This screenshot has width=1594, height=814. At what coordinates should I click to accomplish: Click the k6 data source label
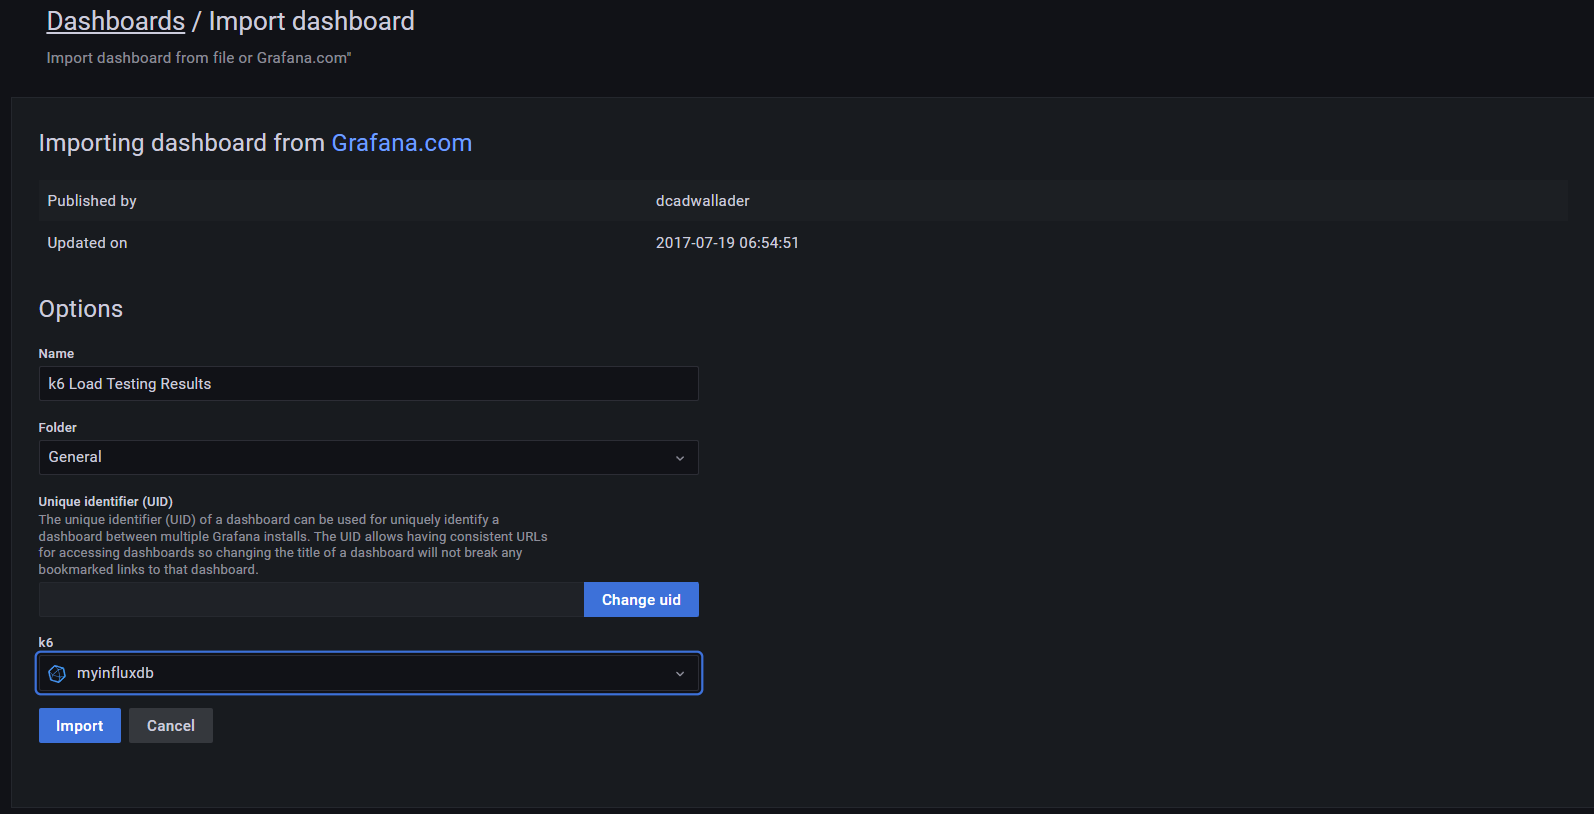tap(46, 643)
